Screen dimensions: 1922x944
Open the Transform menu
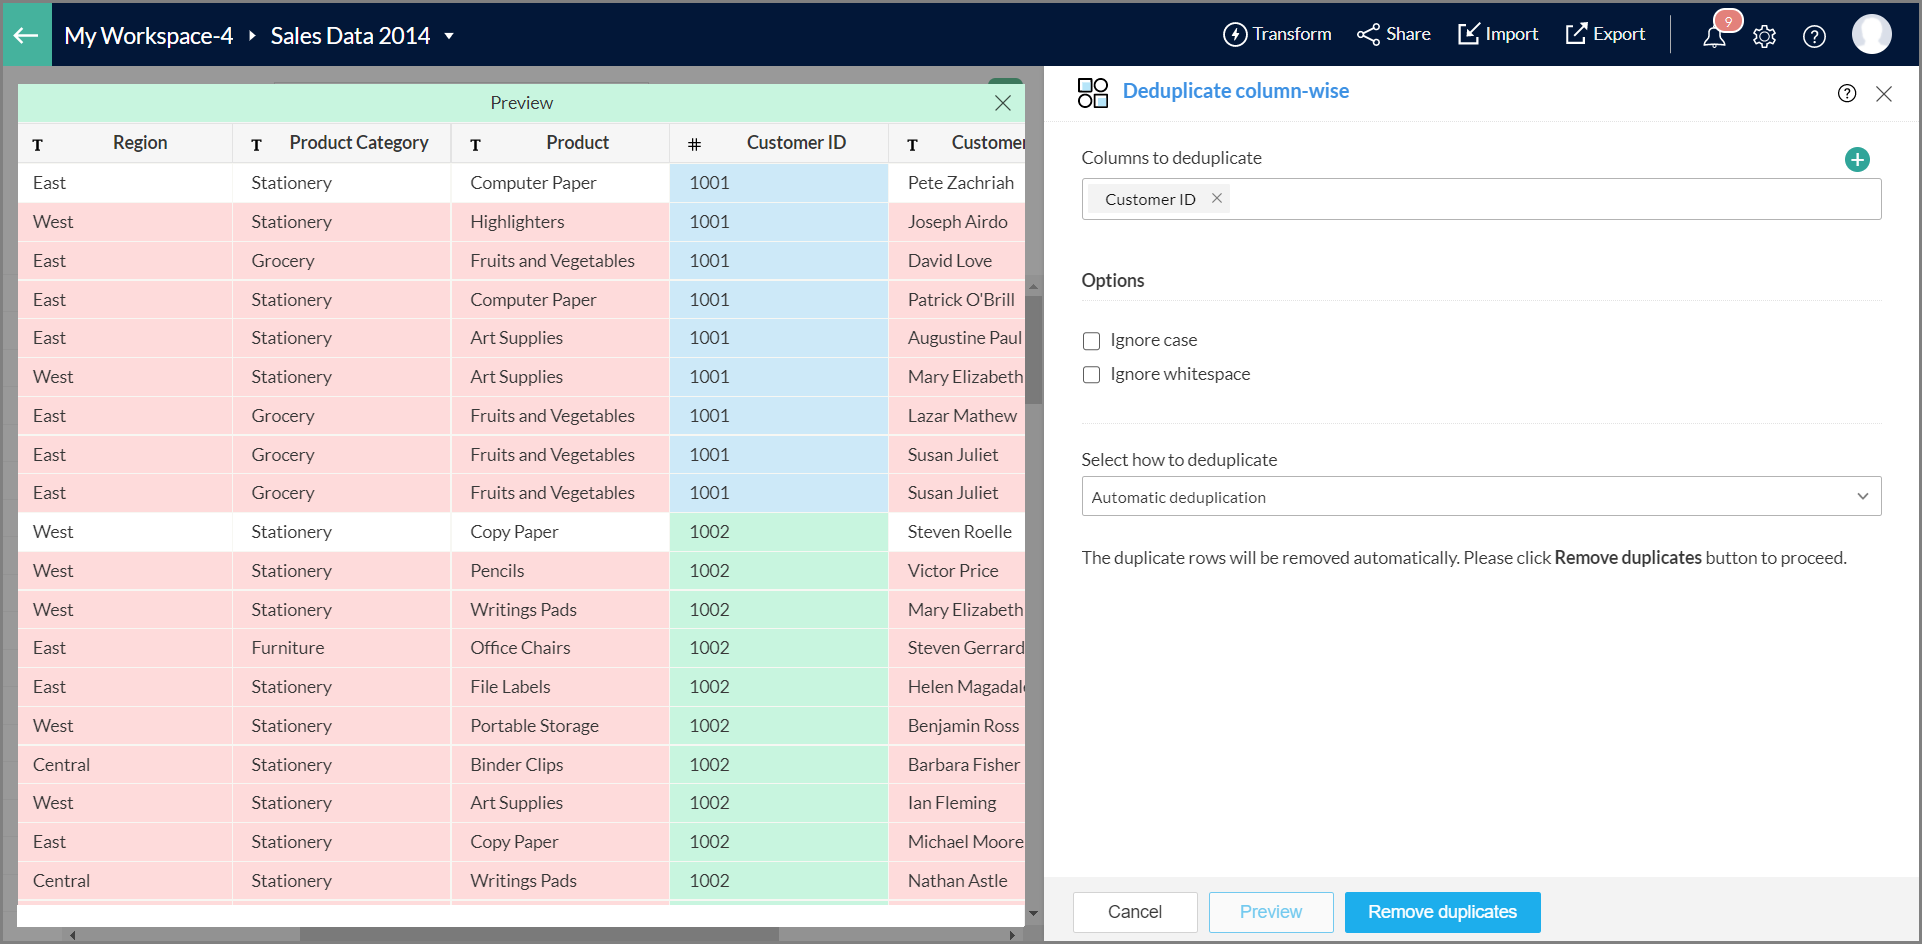(1277, 35)
